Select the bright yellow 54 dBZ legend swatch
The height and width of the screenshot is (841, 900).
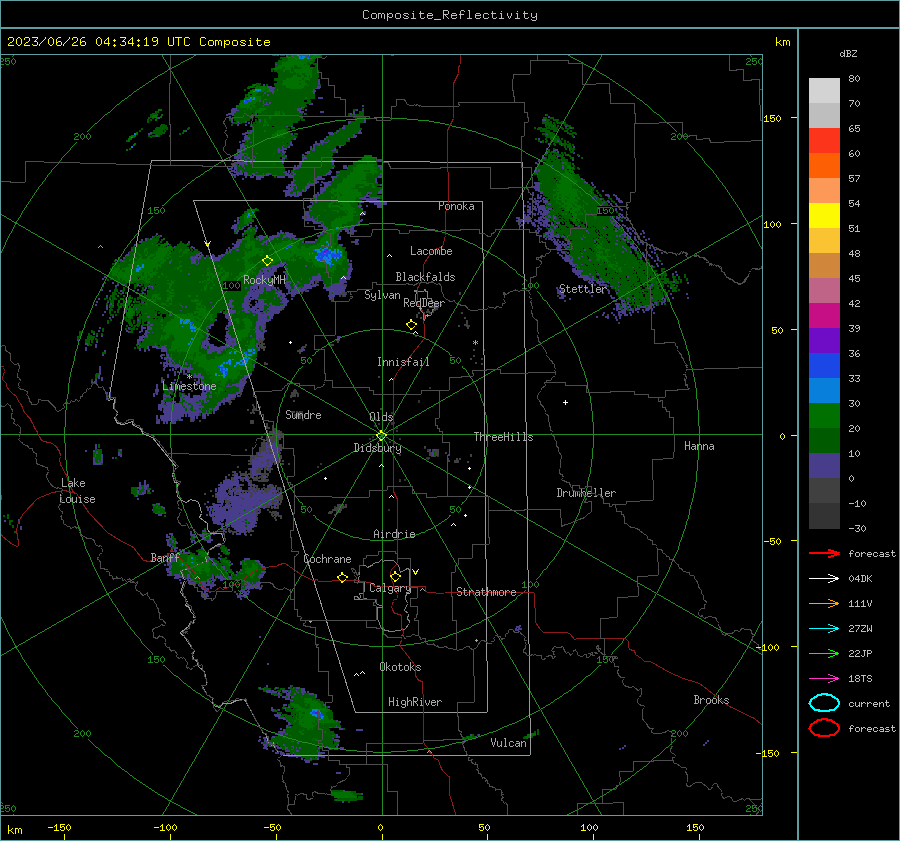[x=824, y=216]
